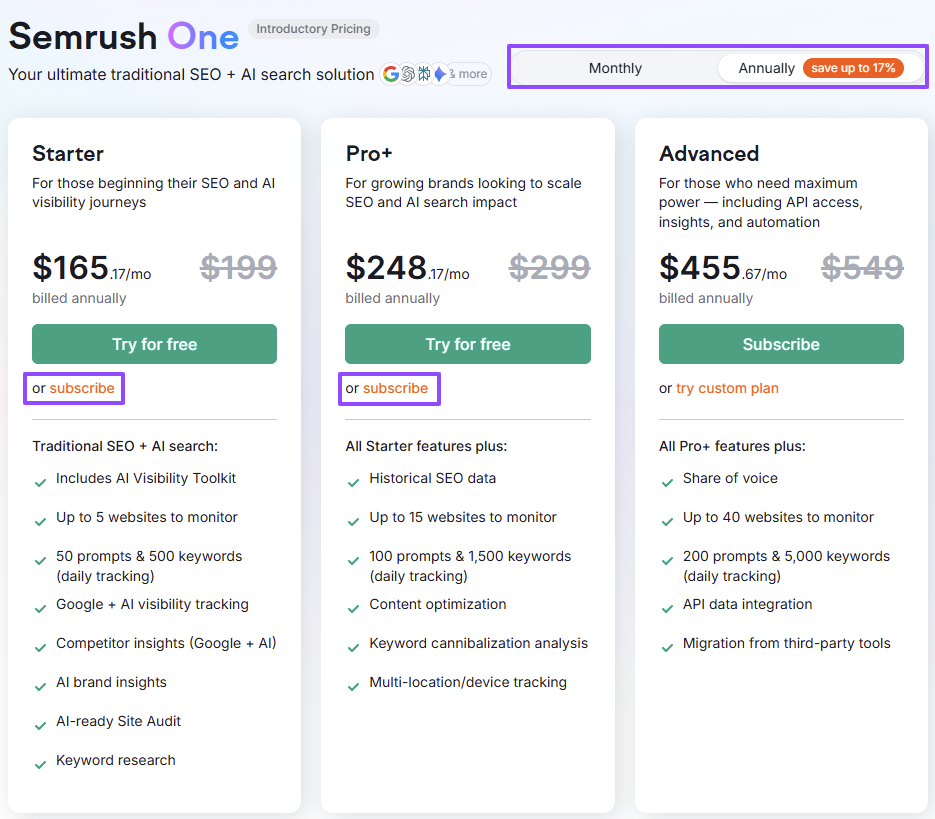This screenshot has height=819, width=935.
Task: Click the Gemini icon next to Perplexity
Action: click(x=440, y=74)
